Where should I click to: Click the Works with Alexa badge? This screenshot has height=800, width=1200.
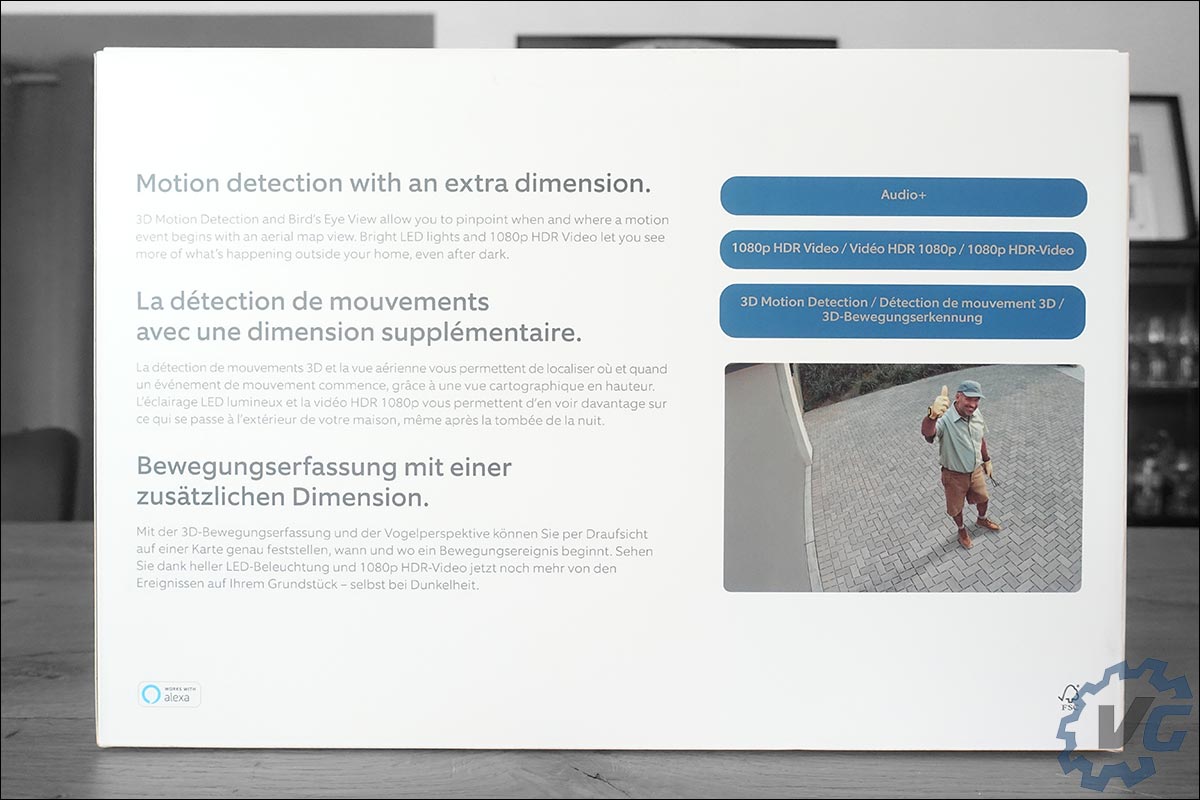pos(169,695)
